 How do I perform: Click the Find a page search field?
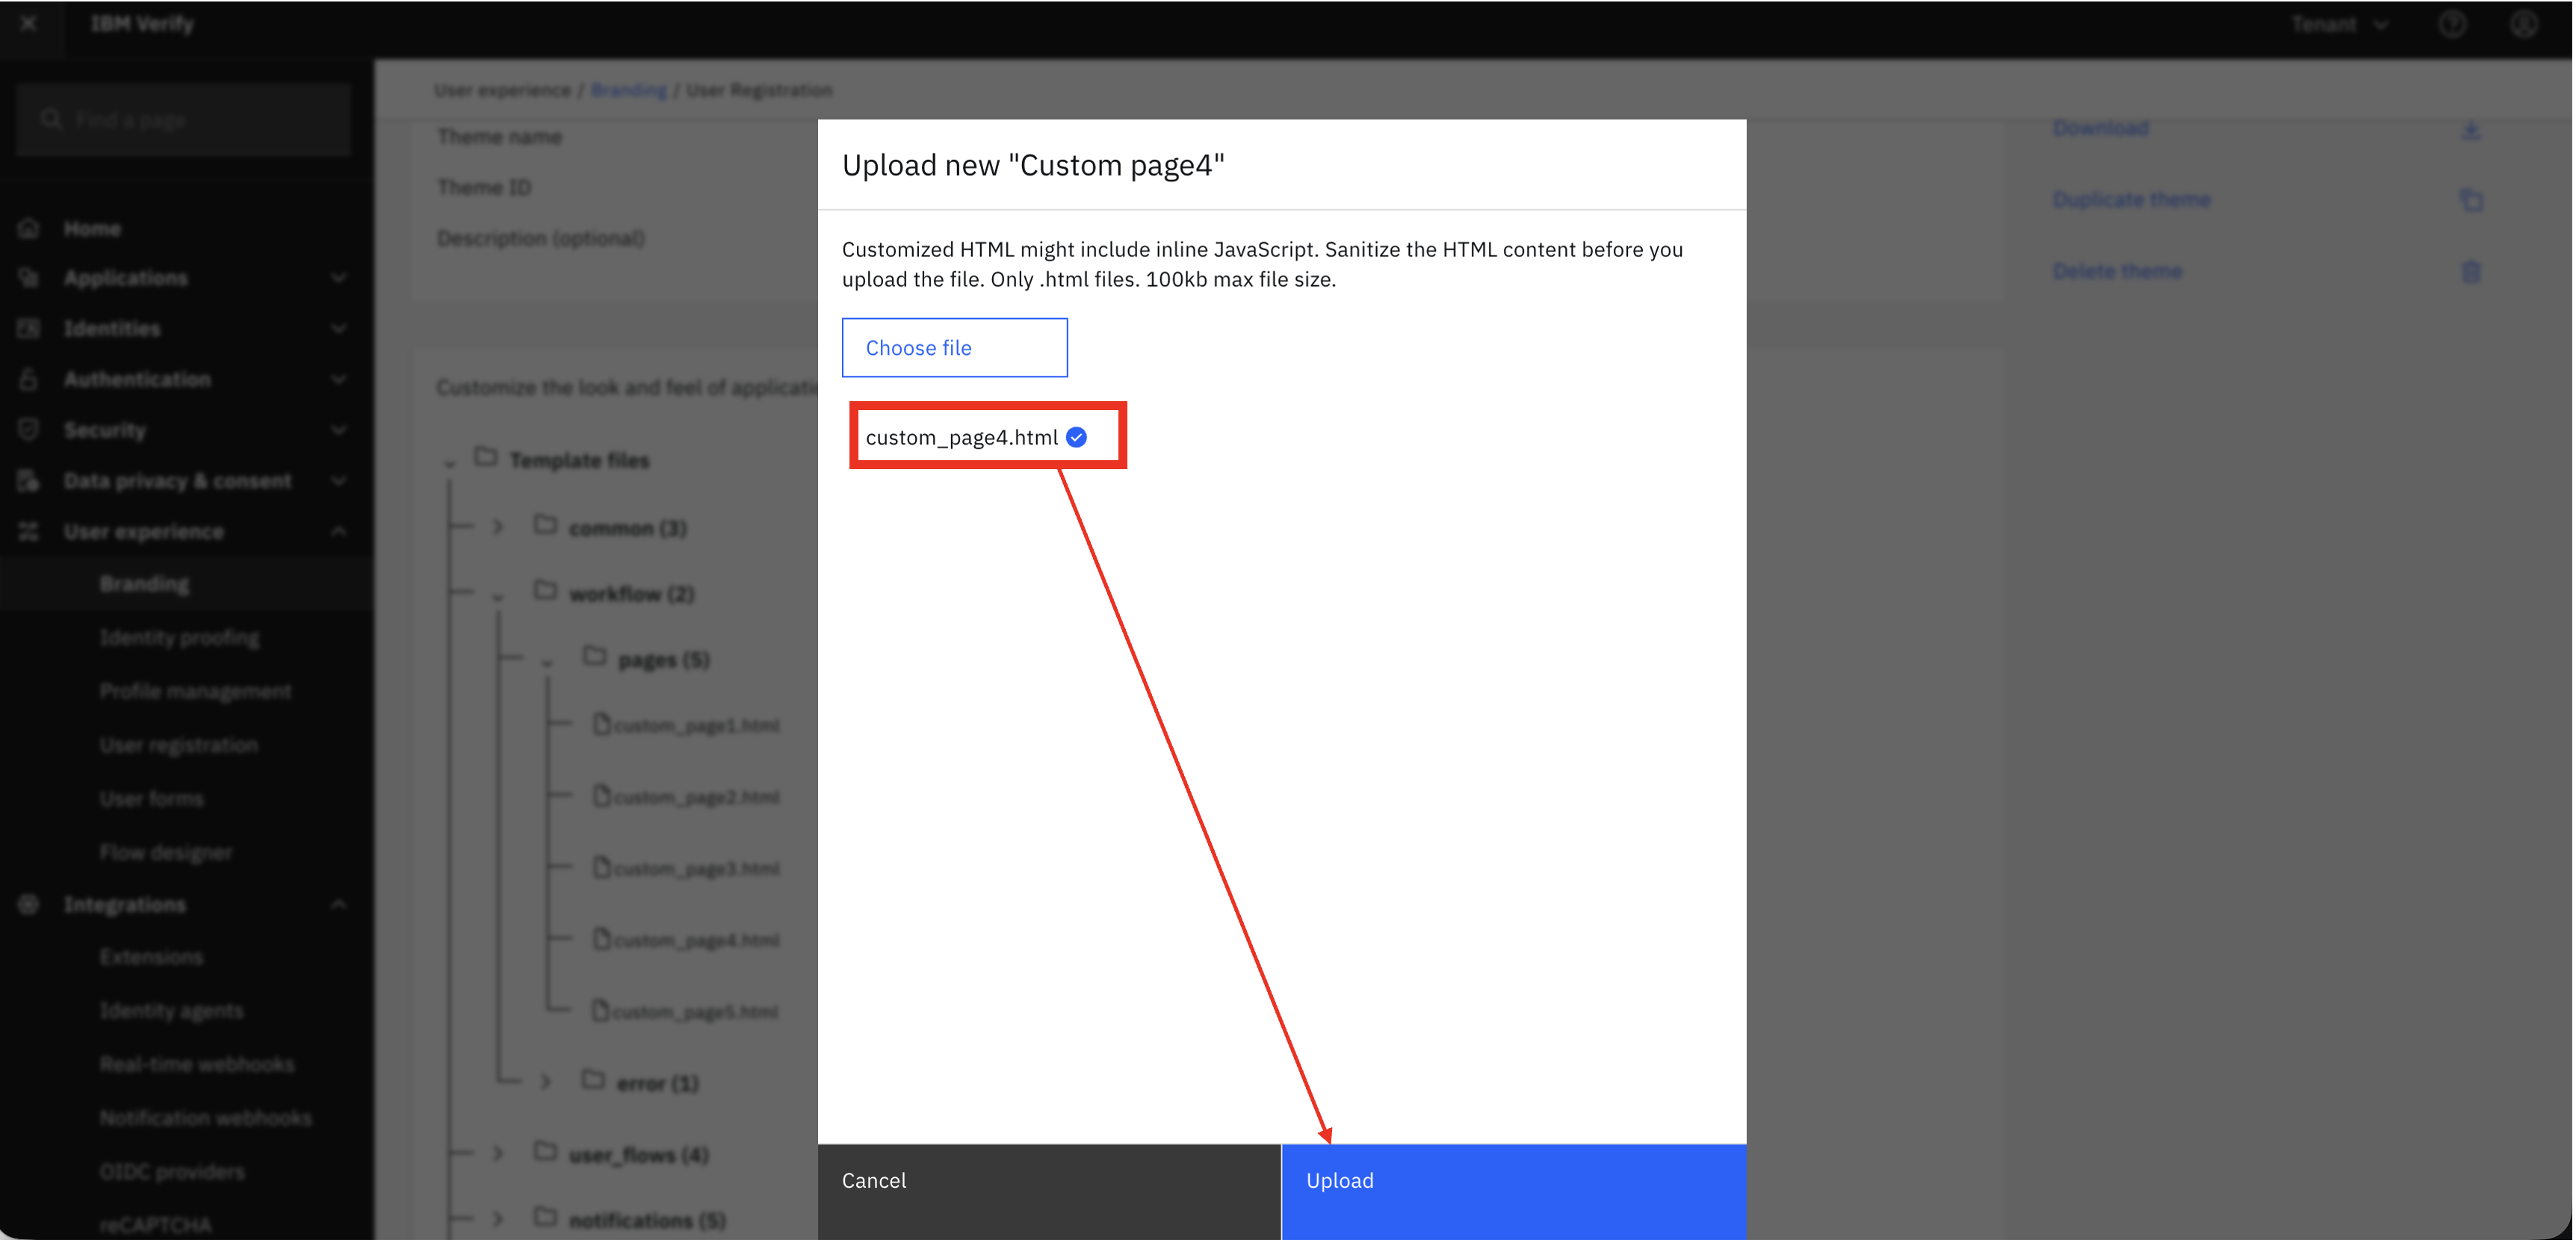pos(184,120)
